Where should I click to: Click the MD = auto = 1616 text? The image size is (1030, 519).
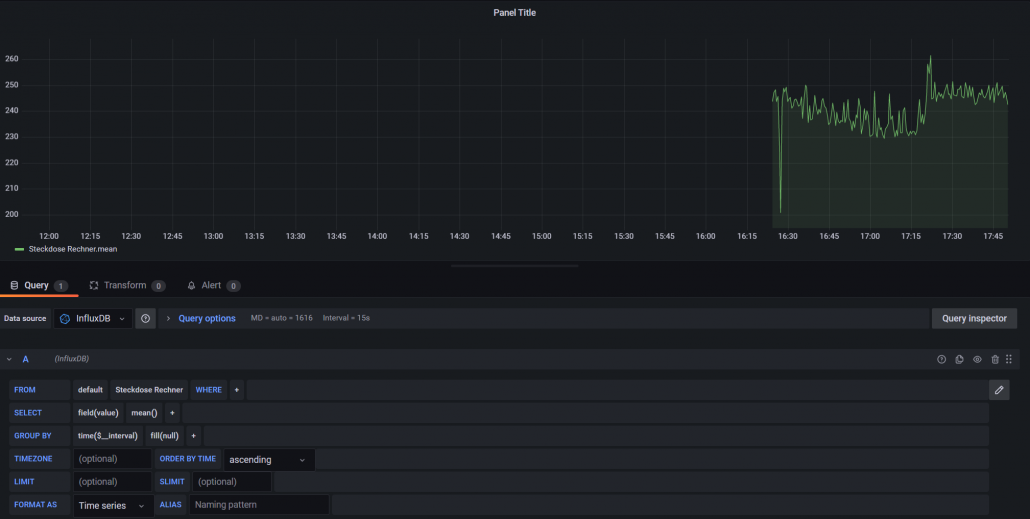(281, 318)
